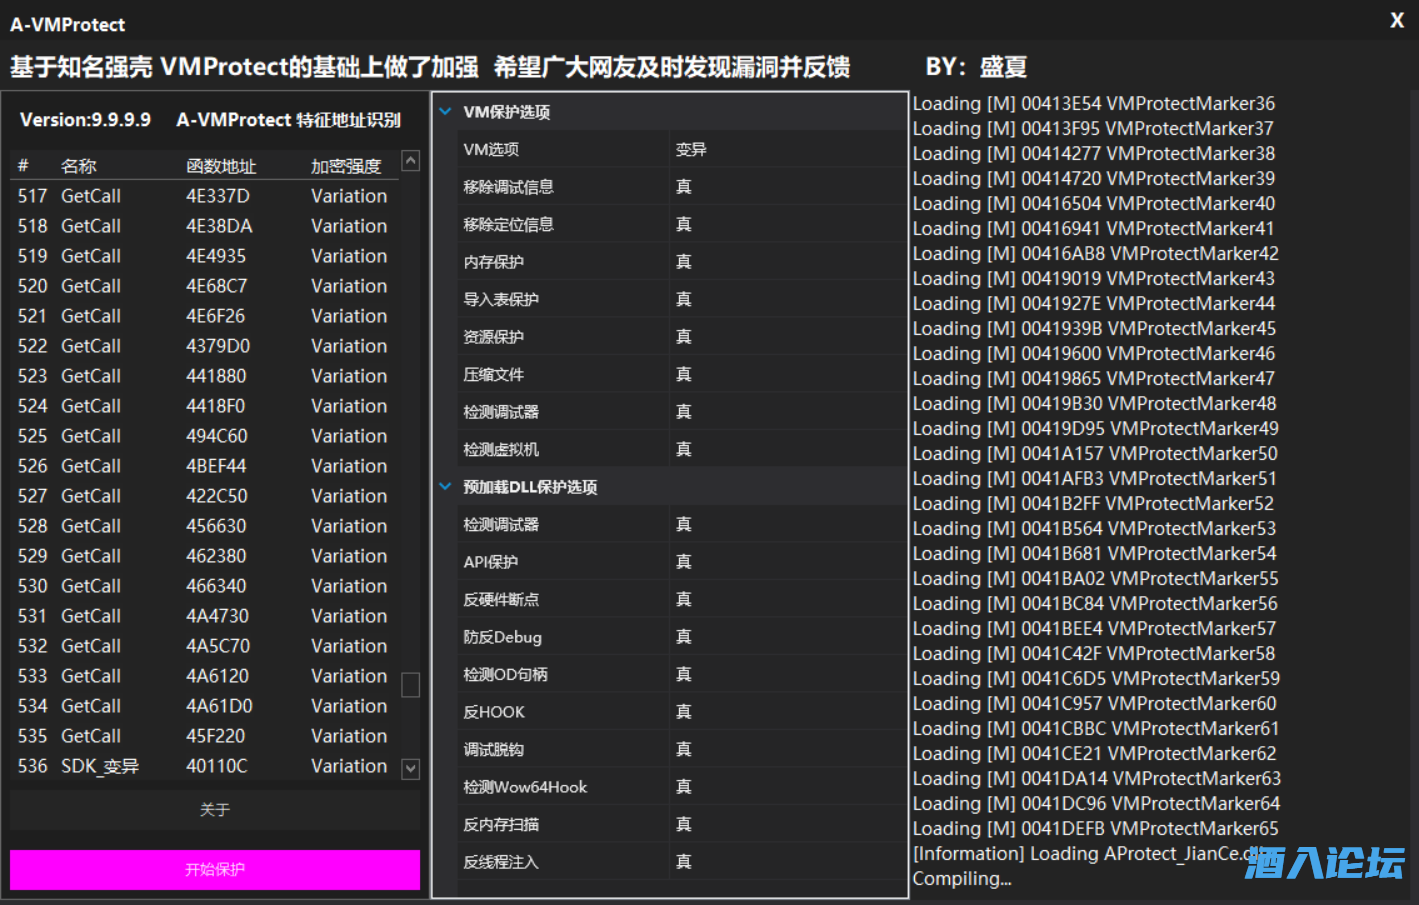Select row 522 GetCall 4379D0
This screenshot has height=905, width=1419.
[204, 346]
